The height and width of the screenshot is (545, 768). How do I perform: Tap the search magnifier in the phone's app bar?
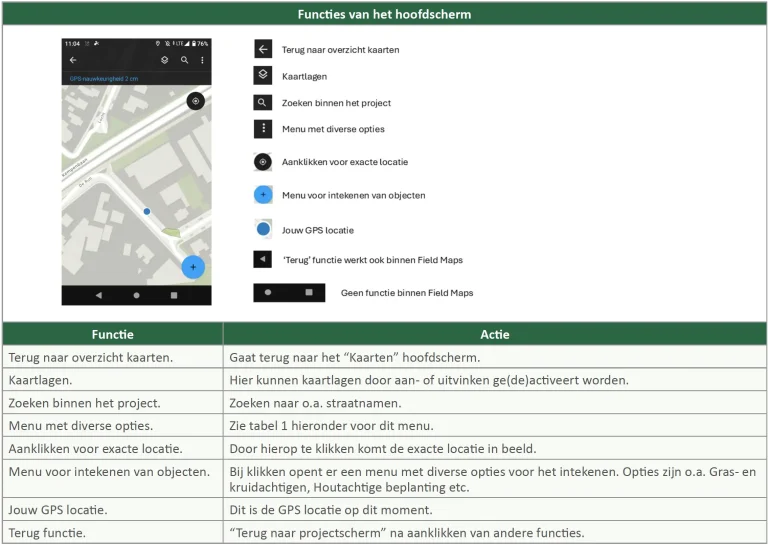point(184,60)
